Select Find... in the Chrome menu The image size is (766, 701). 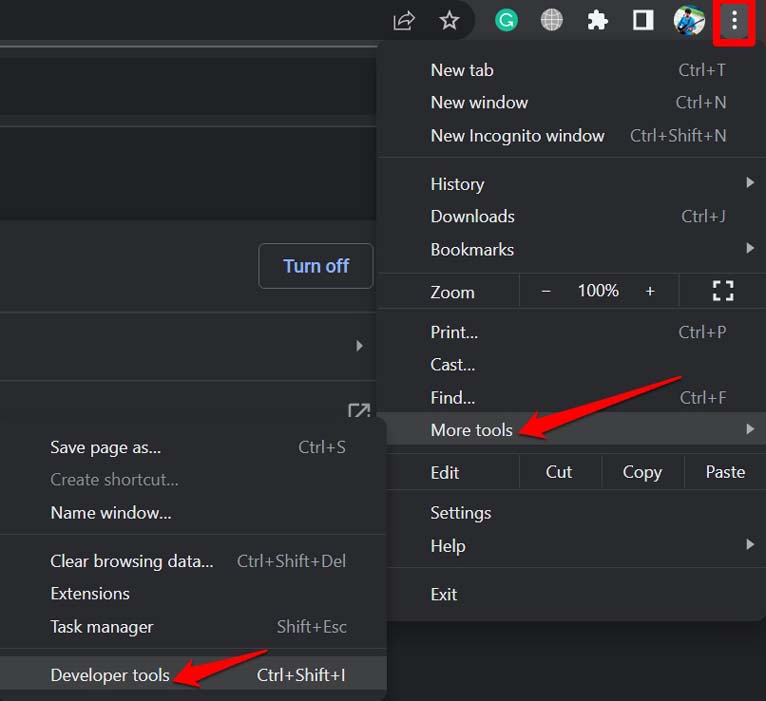tap(572, 398)
